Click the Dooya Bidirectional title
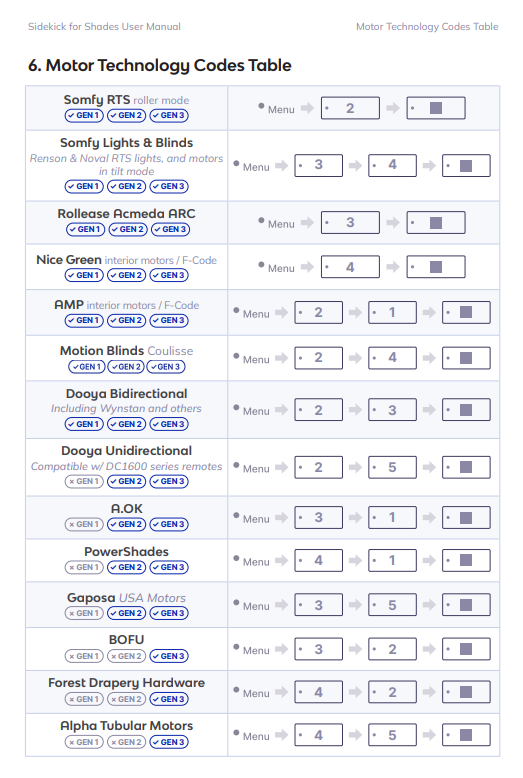 point(127,393)
